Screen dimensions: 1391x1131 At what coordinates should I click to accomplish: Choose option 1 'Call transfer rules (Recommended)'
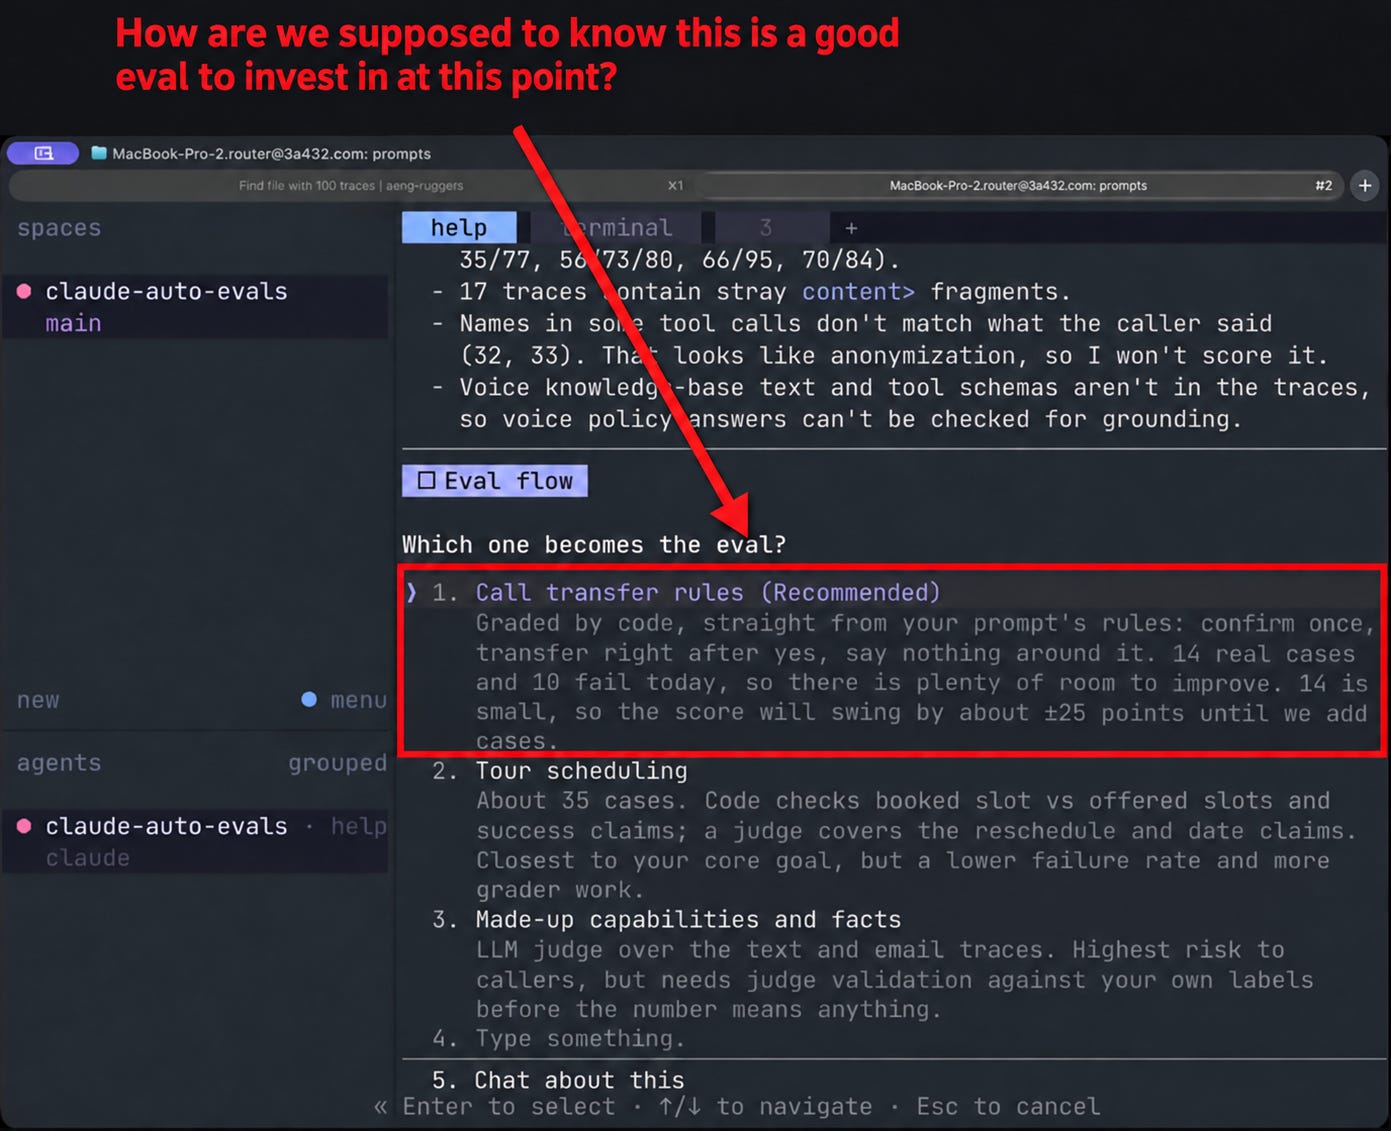pyautogui.click(x=708, y=592)
